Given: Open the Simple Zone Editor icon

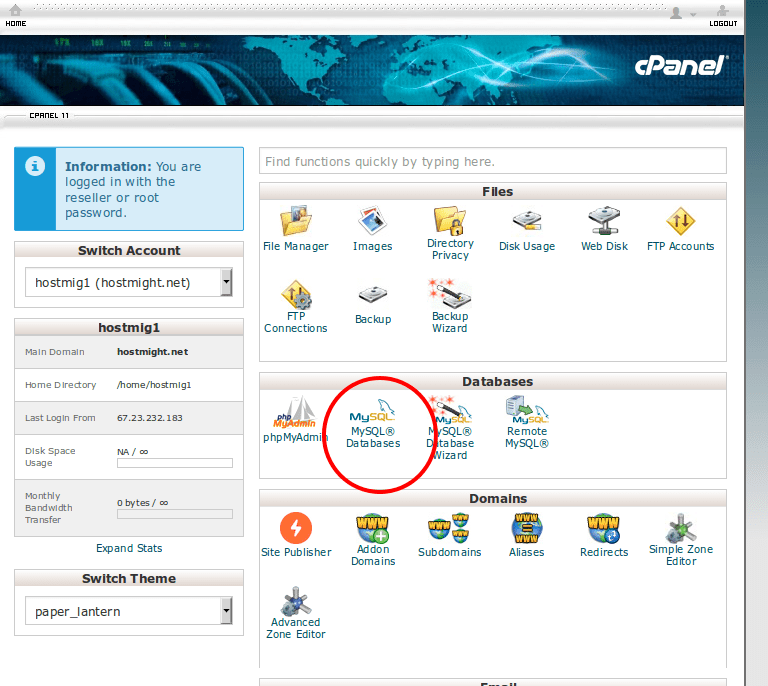Looking at the screenshot, I should 681,528.
